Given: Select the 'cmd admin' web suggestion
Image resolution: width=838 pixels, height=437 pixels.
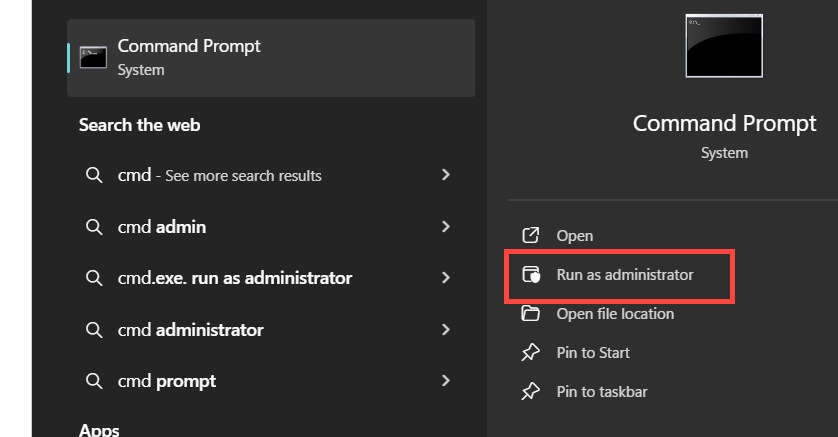Looking at the screenshot, I should point(271,227).
